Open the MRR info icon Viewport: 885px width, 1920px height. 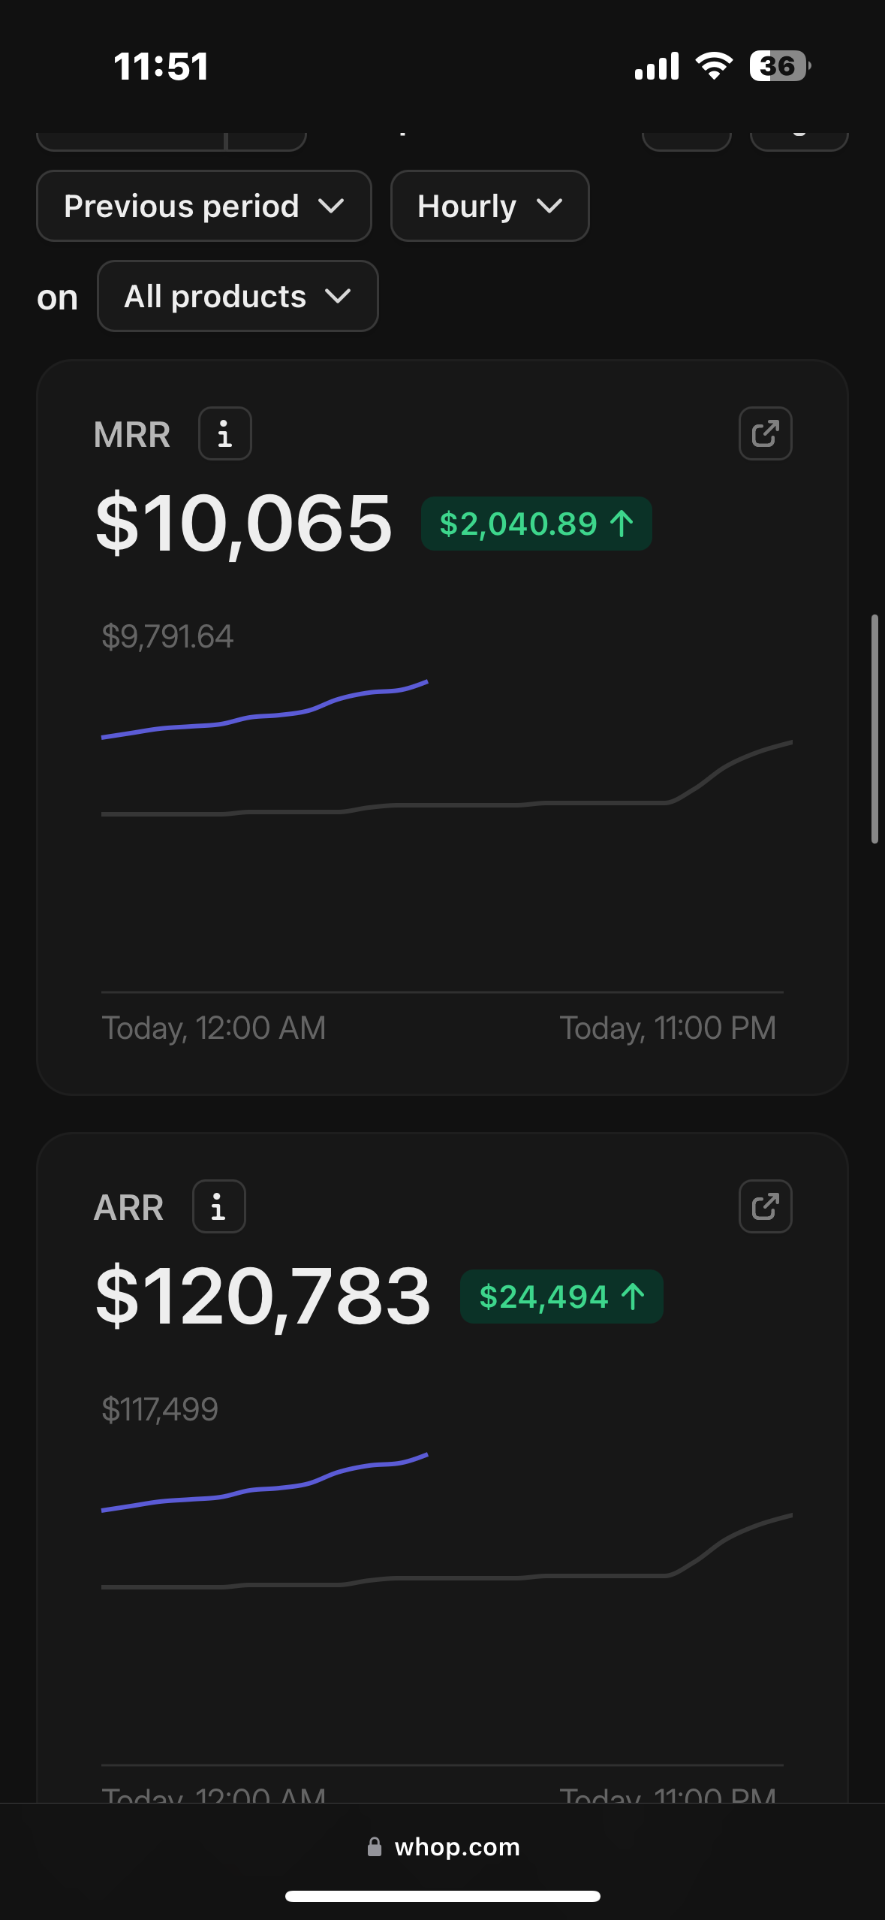[225, 434]
